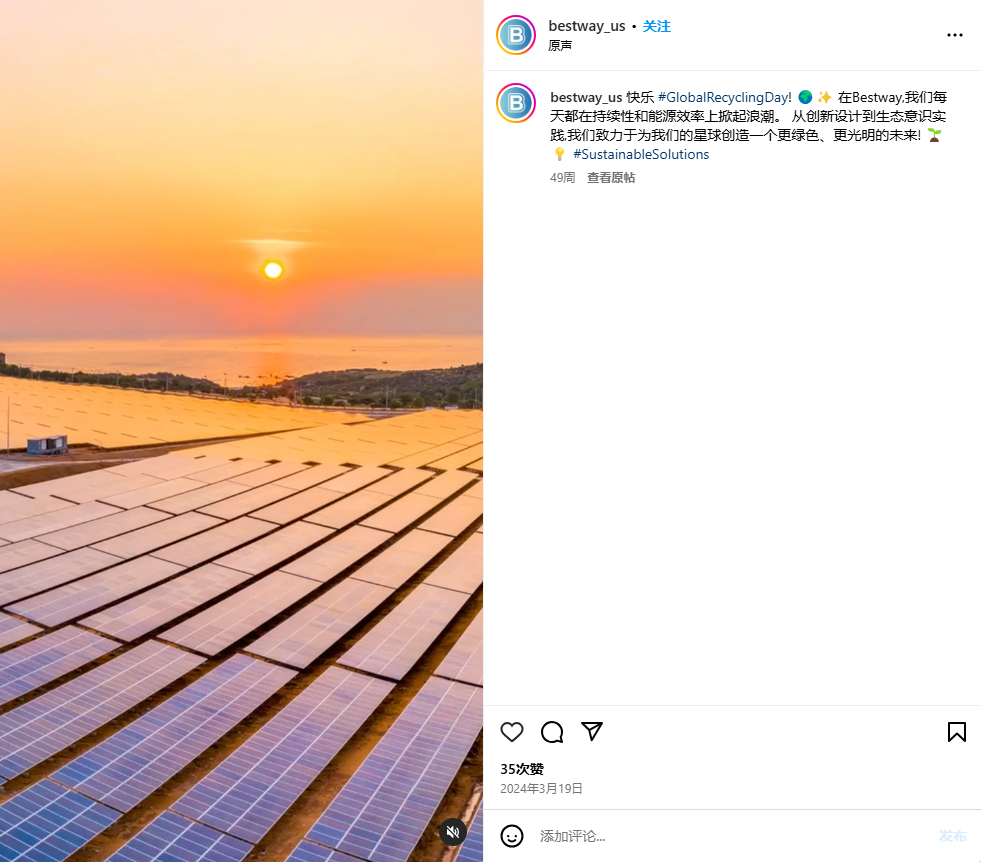Click the bestway_us avatar beside the caption
Viewport: 981px width, 862px height.
[516, 103]
